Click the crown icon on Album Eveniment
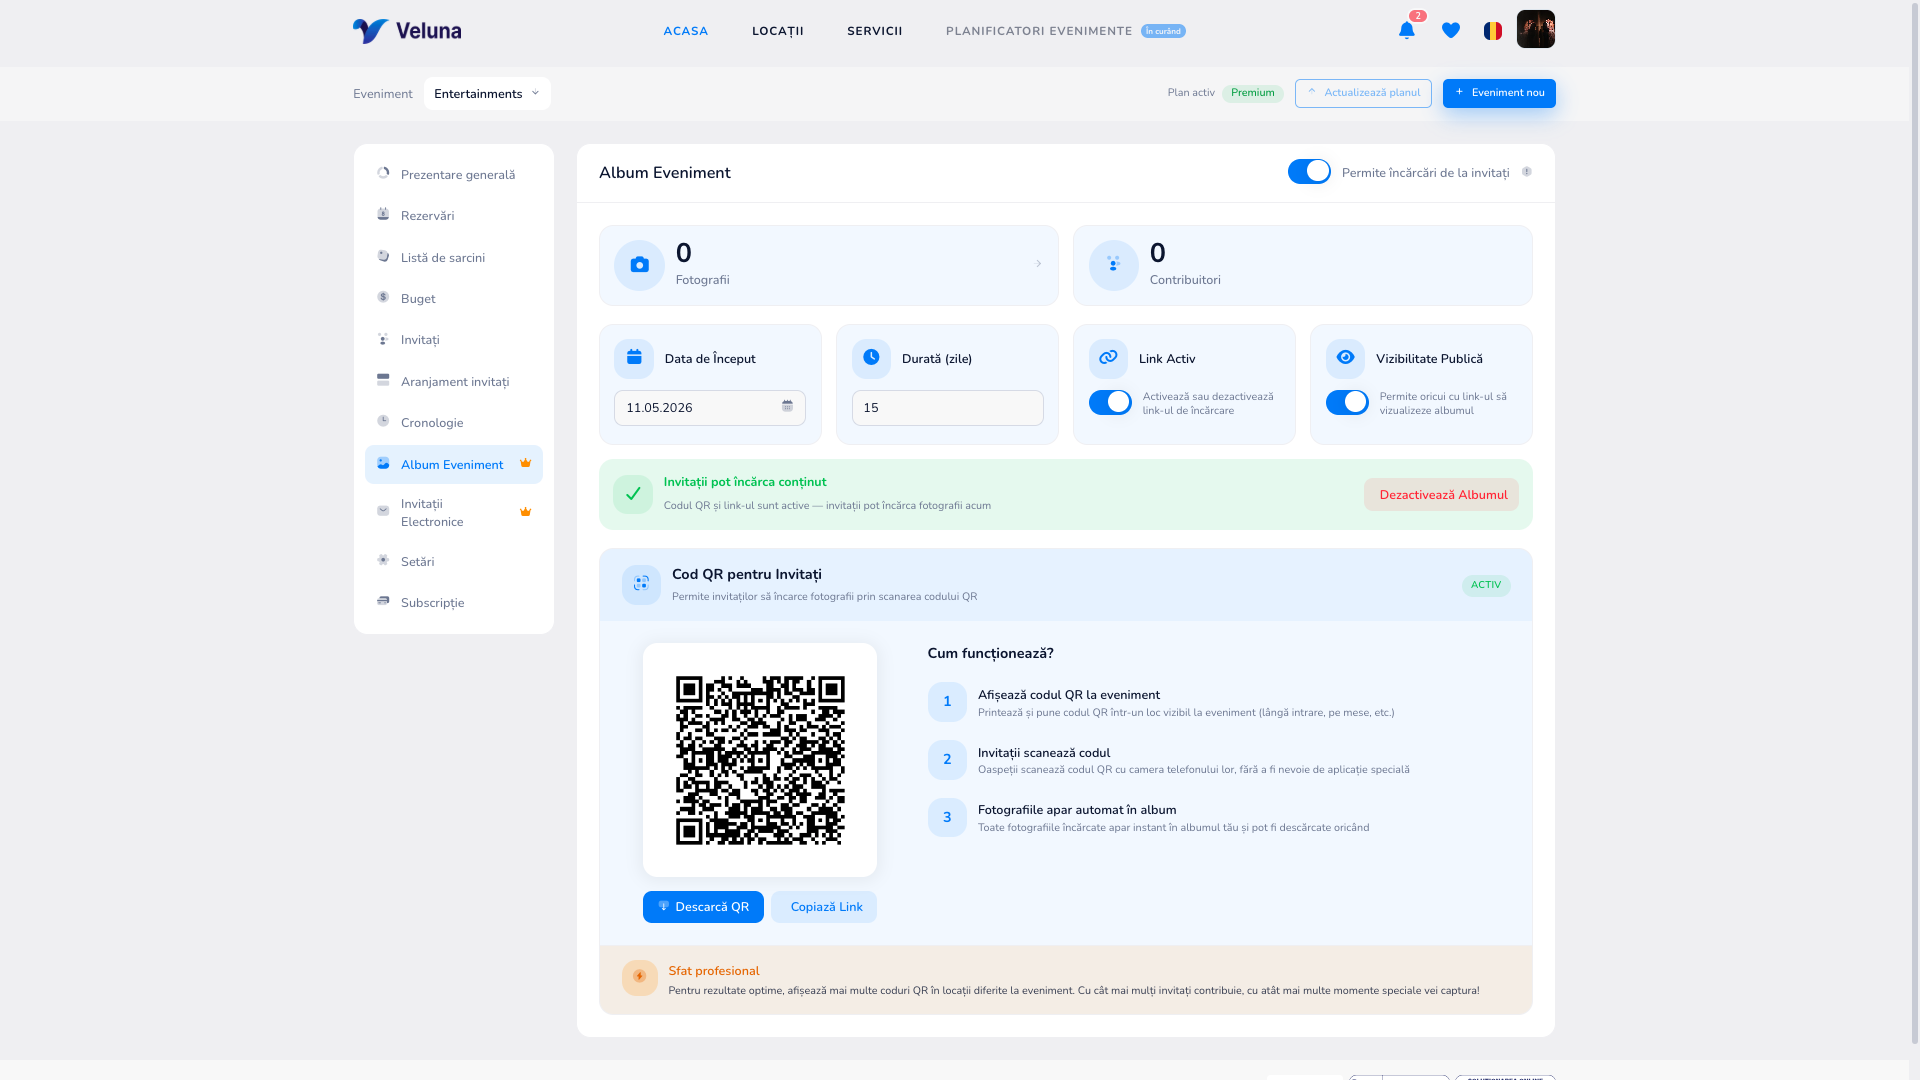Screen dimensions: 1920x1080 tap(525, 463)
